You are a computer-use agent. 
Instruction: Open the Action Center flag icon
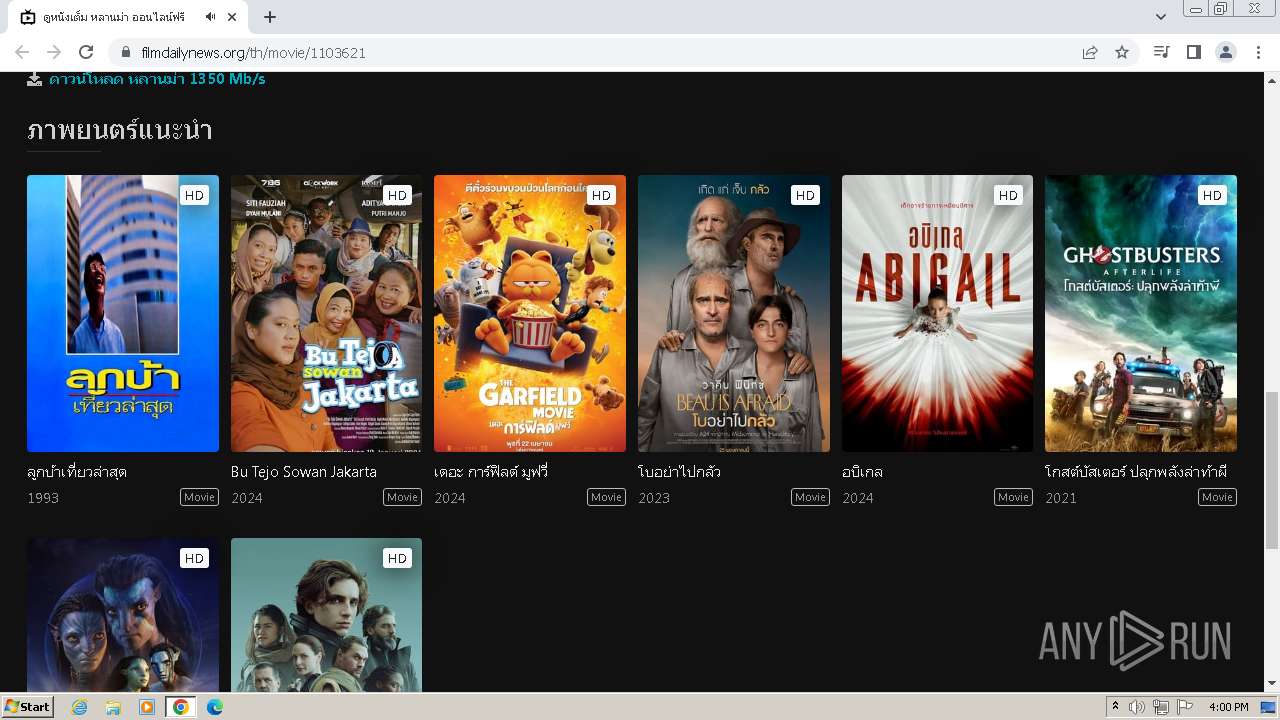coord(1185,707)
